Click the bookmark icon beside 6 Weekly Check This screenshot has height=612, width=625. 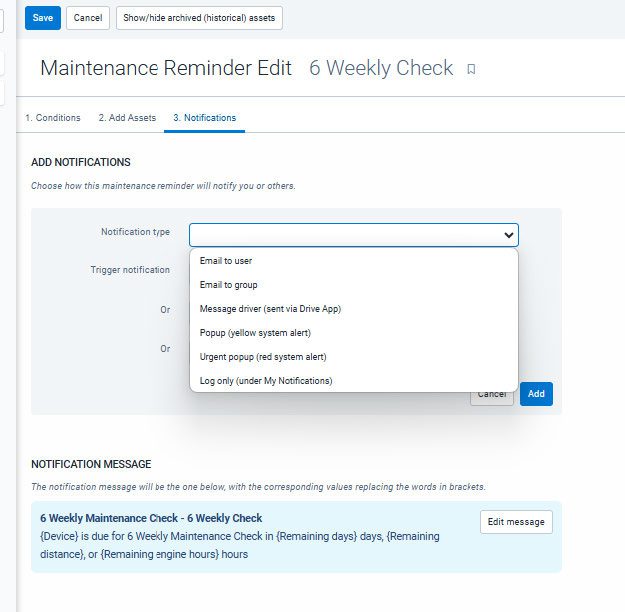coord(472,69)
